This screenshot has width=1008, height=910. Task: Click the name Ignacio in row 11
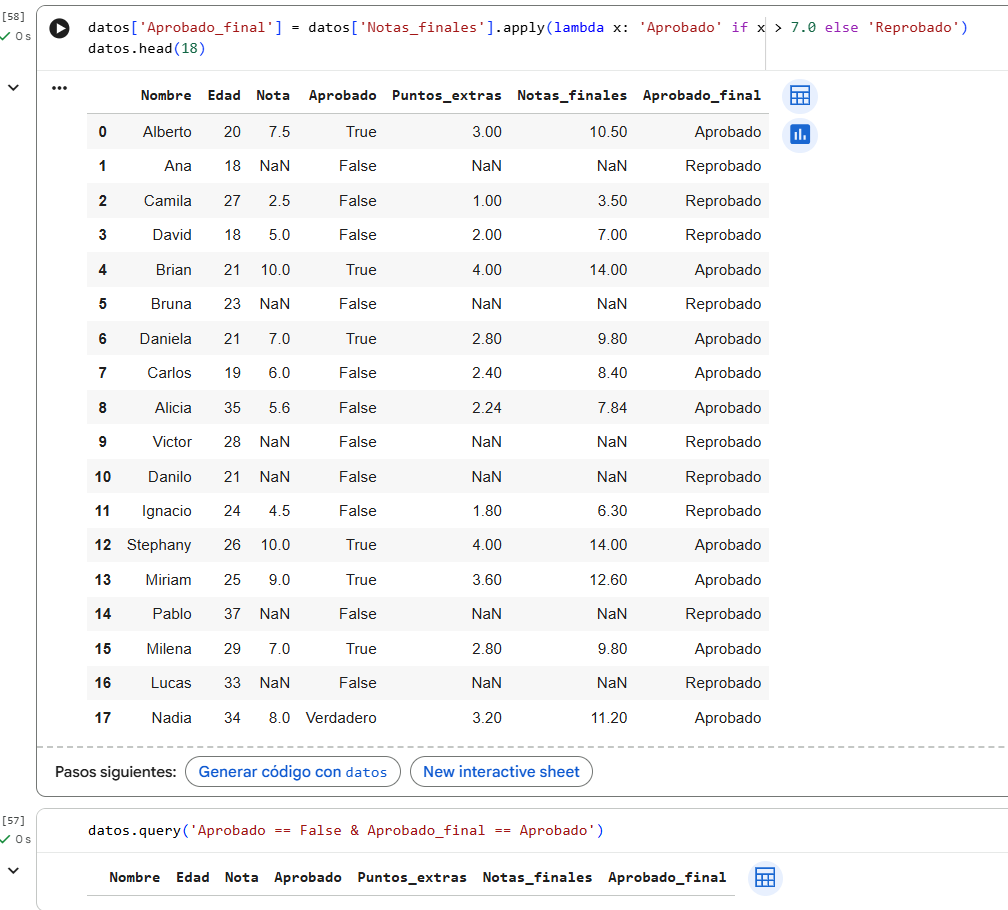166,512
